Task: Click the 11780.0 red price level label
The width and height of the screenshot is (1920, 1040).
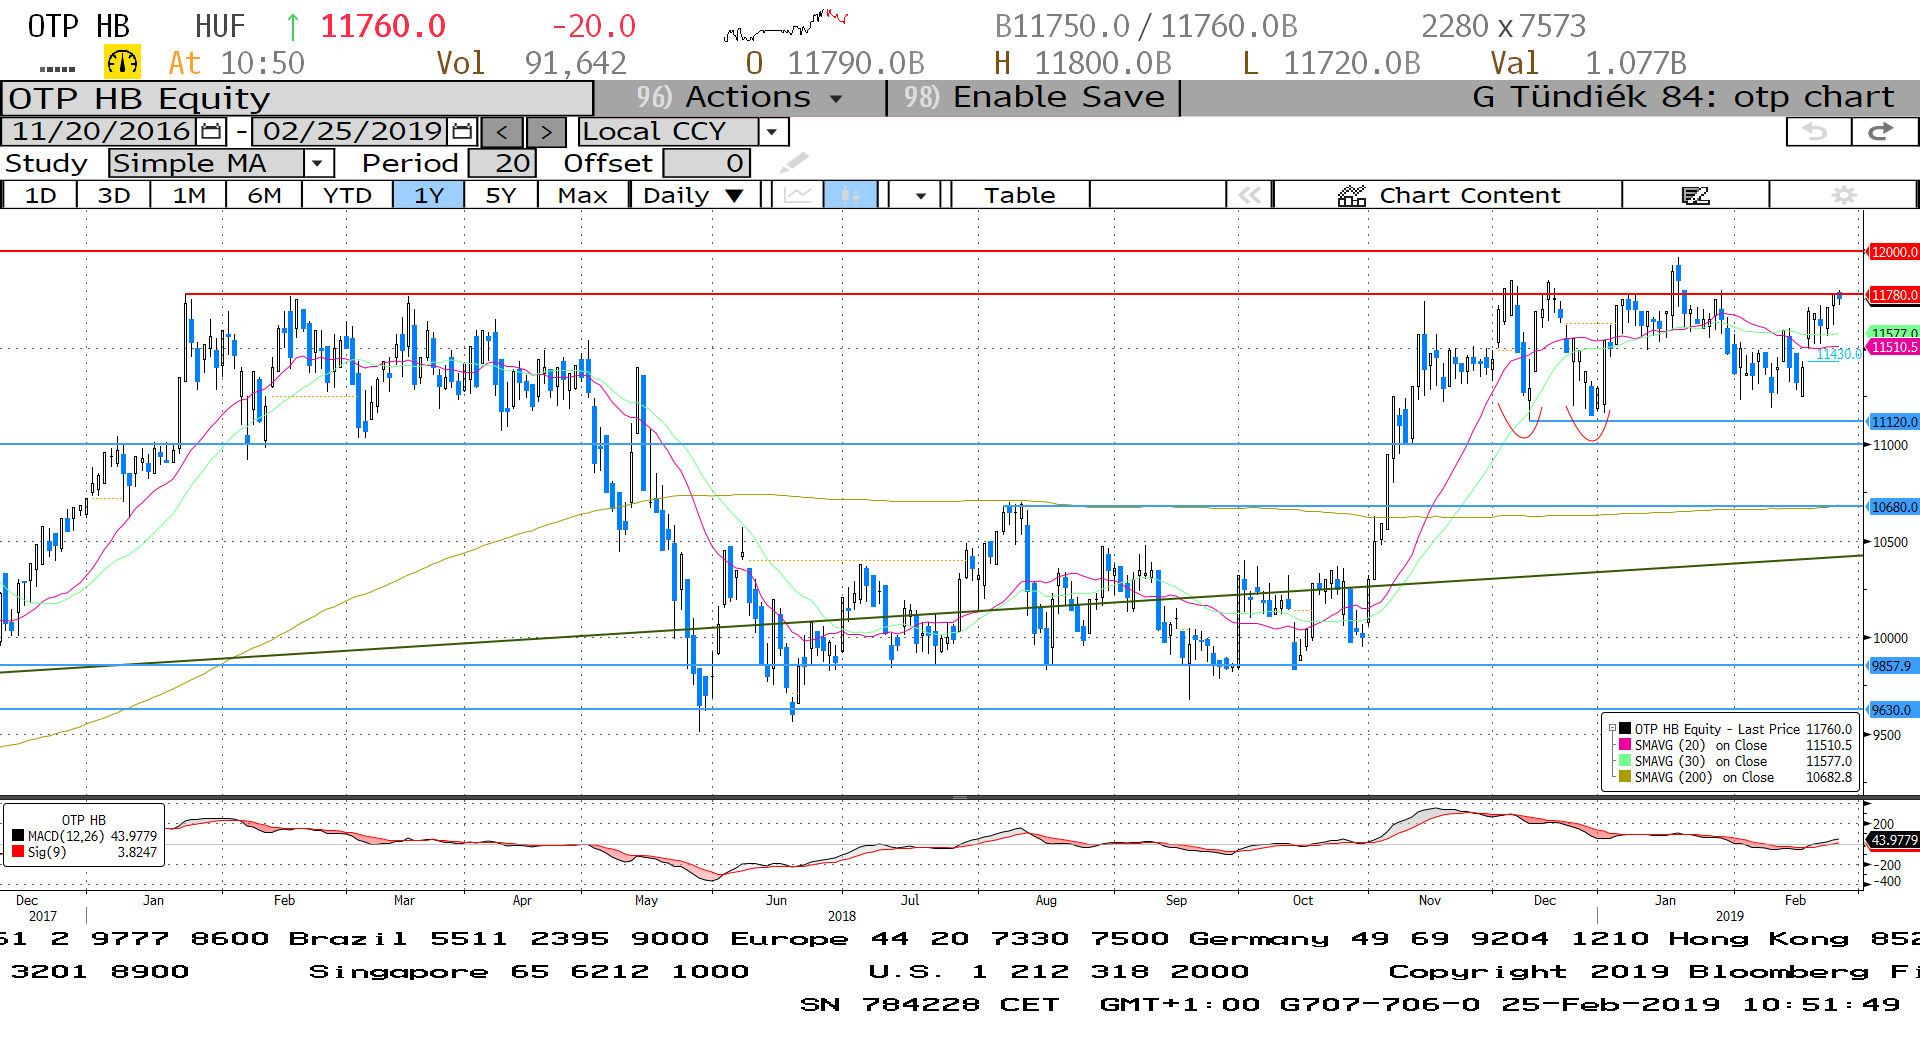Action: (x=1894, y=295)
